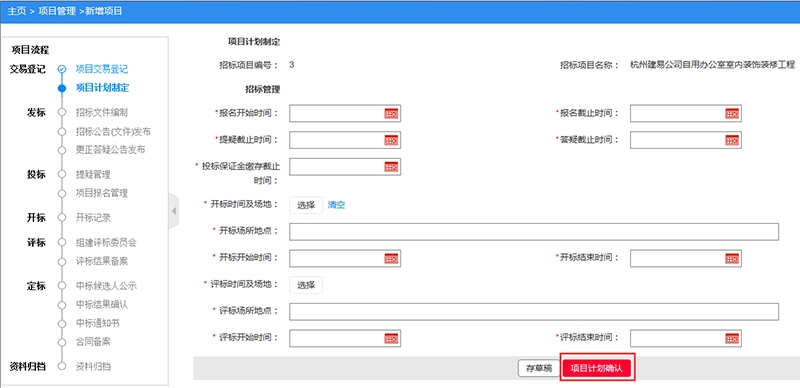Save the plan with 存草稿

539,368
